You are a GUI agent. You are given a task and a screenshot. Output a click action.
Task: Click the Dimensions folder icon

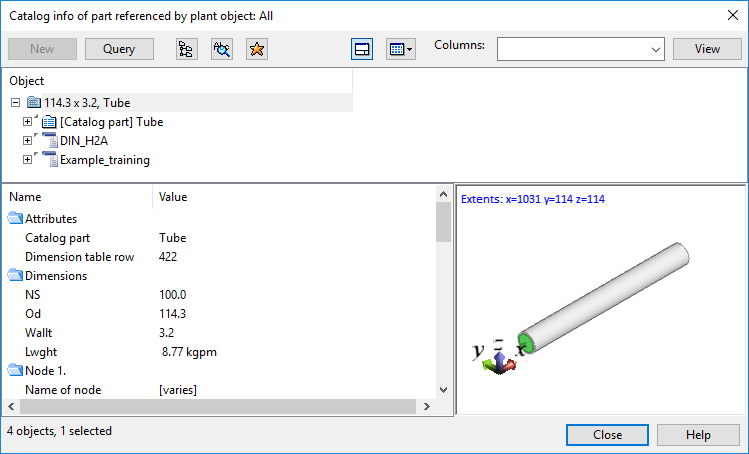click(15, 276)
